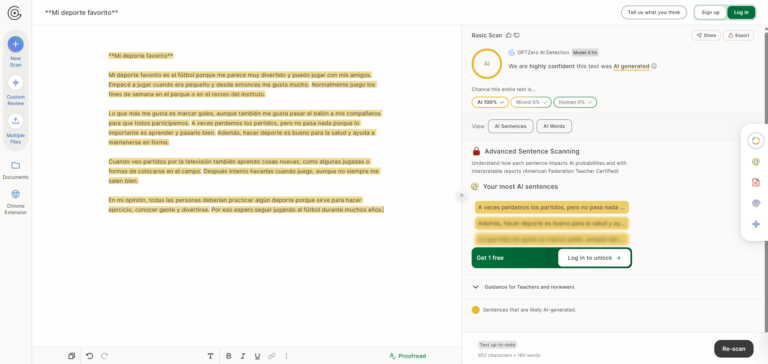Click the Export button
Image resolution: width=768 pixels, height=364 pixels.
pyautogui.click(x=739, y=35)
